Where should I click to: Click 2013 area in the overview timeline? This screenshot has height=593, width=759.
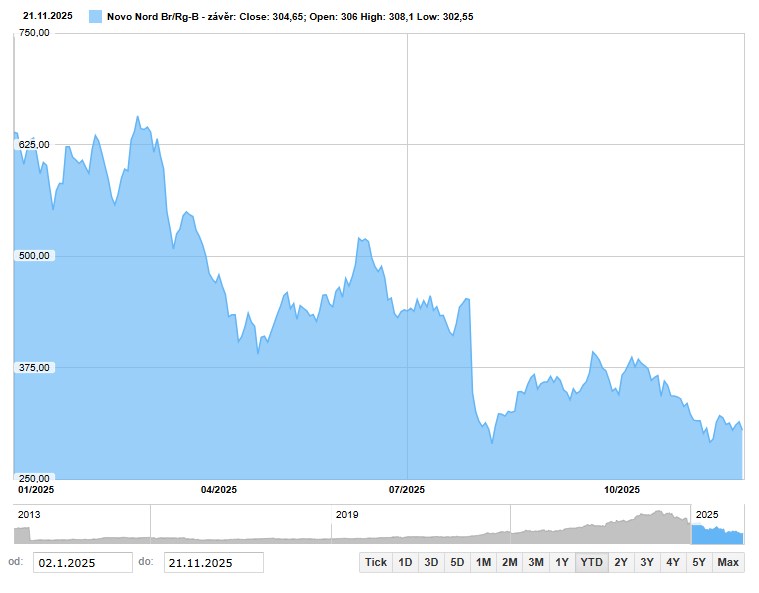(x=80, y=524)
